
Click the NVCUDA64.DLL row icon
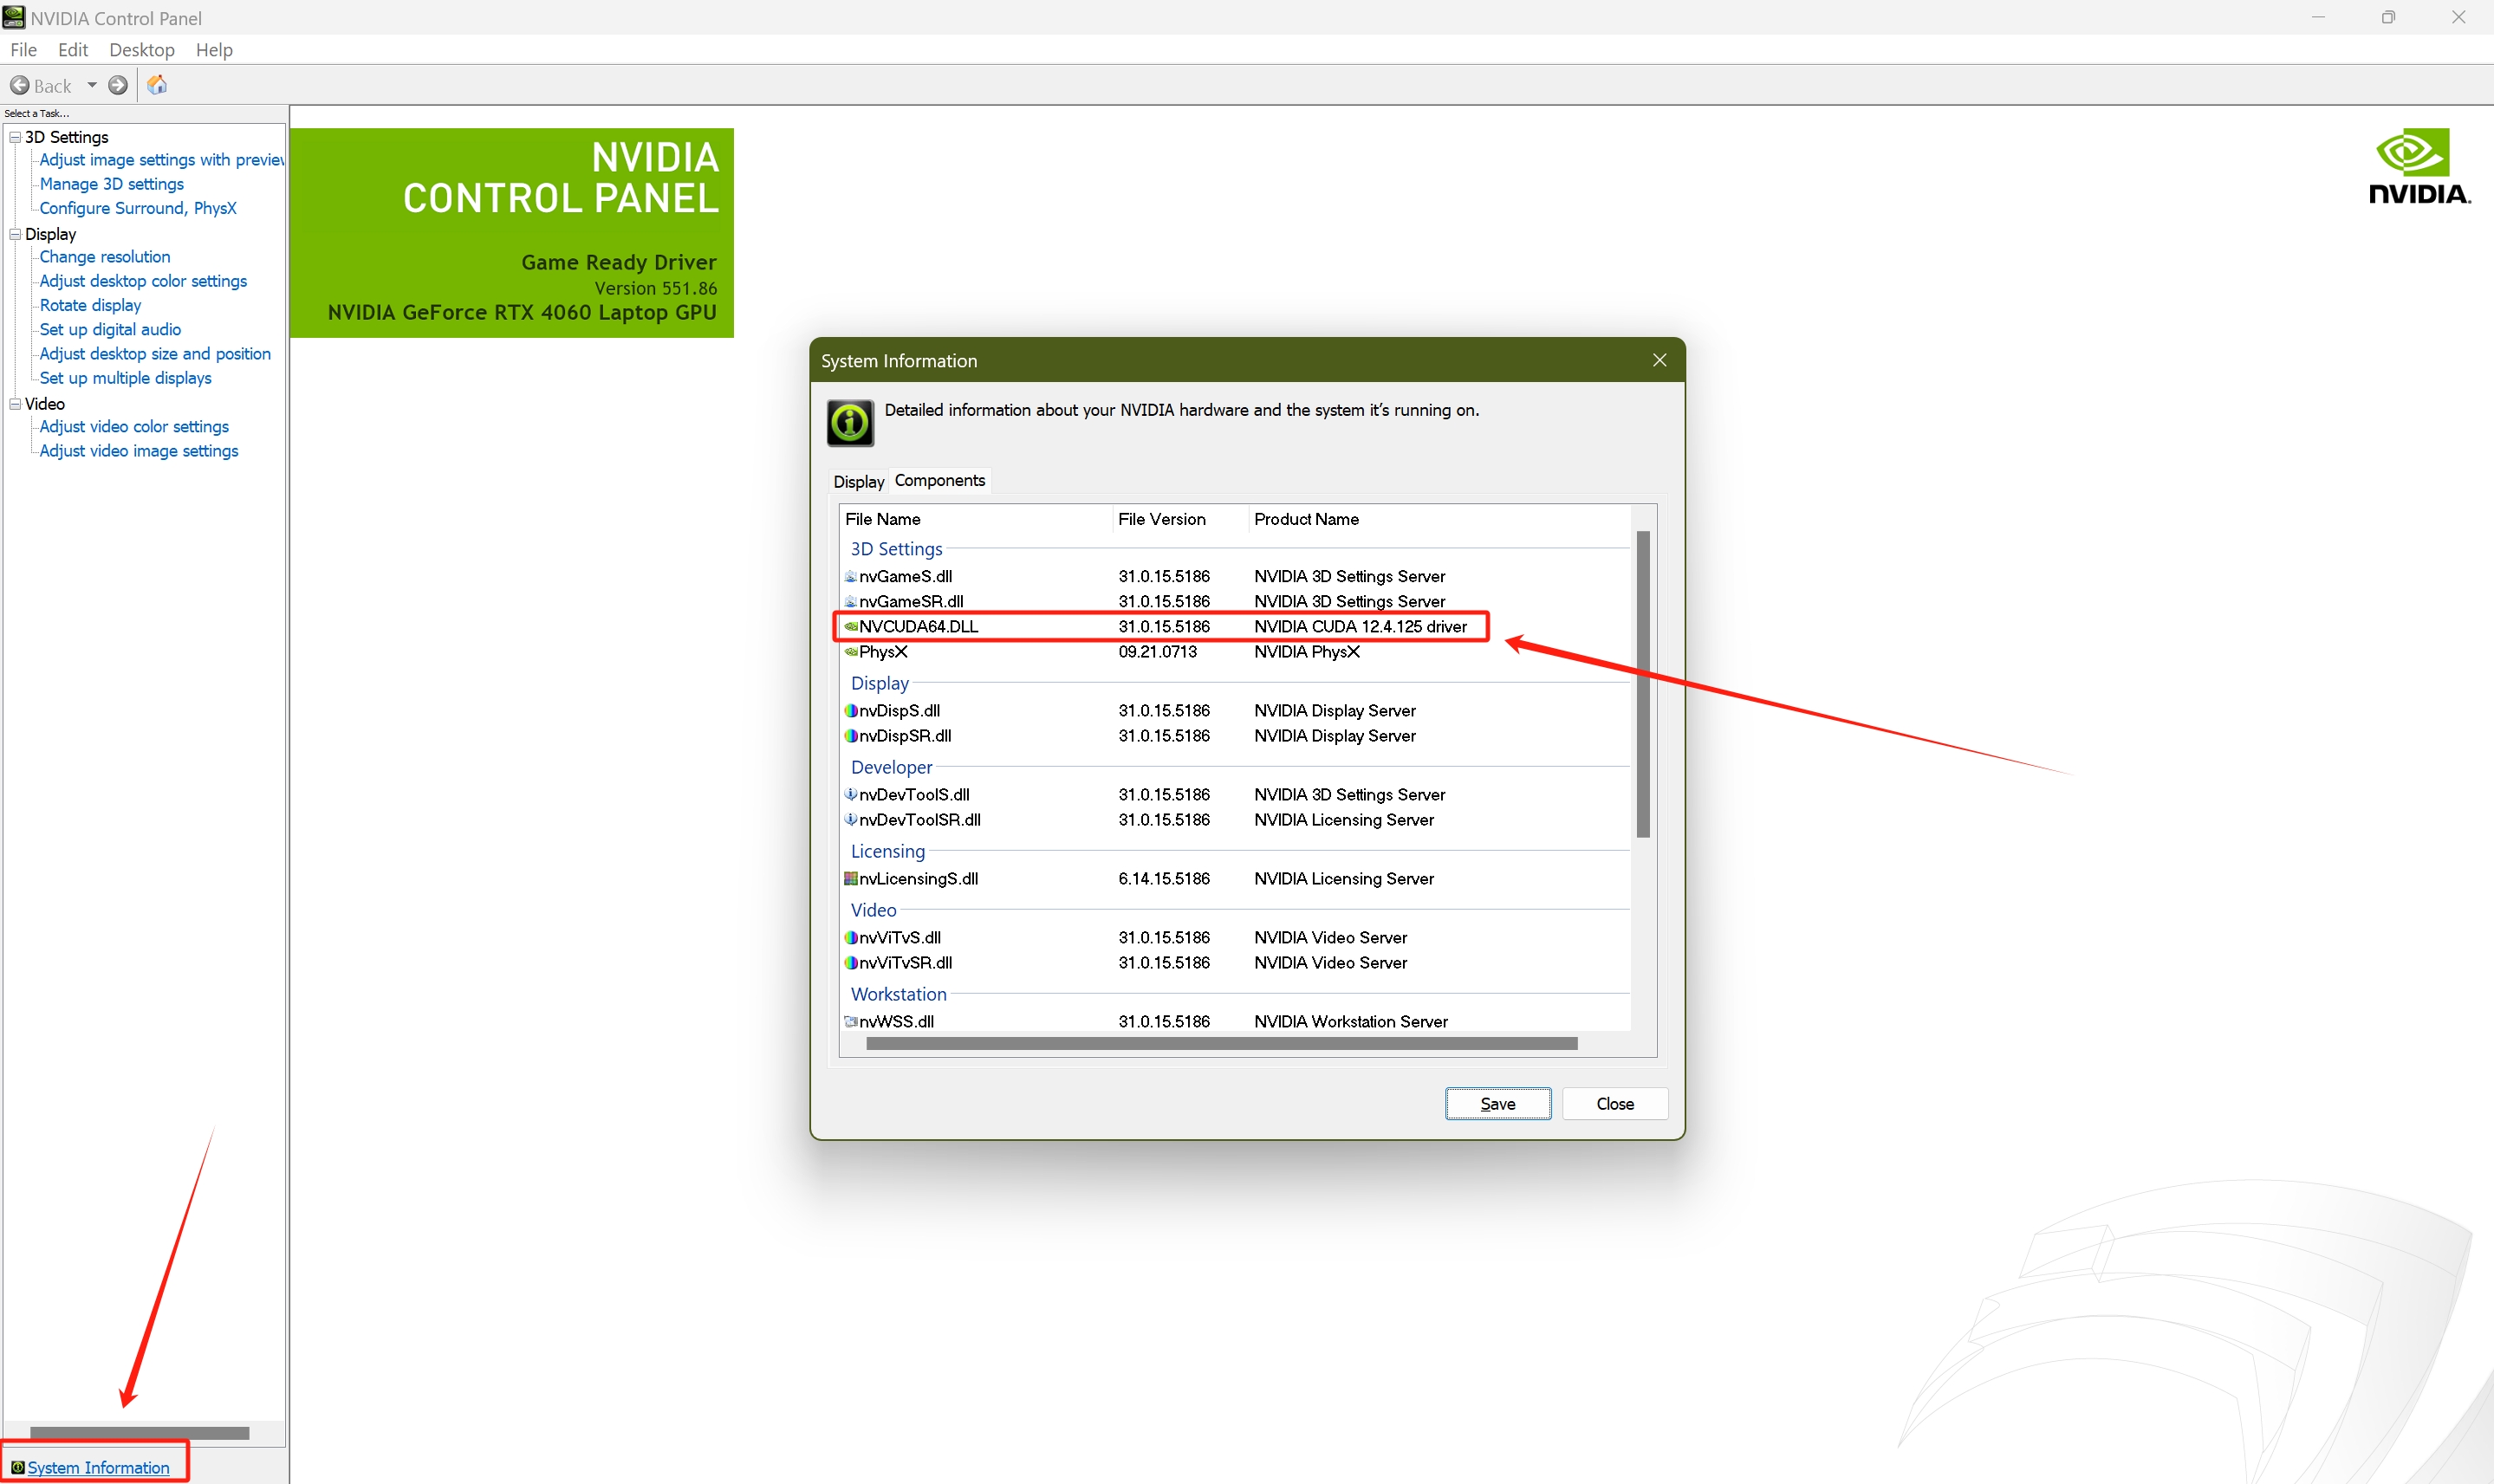tap(851, 627)
